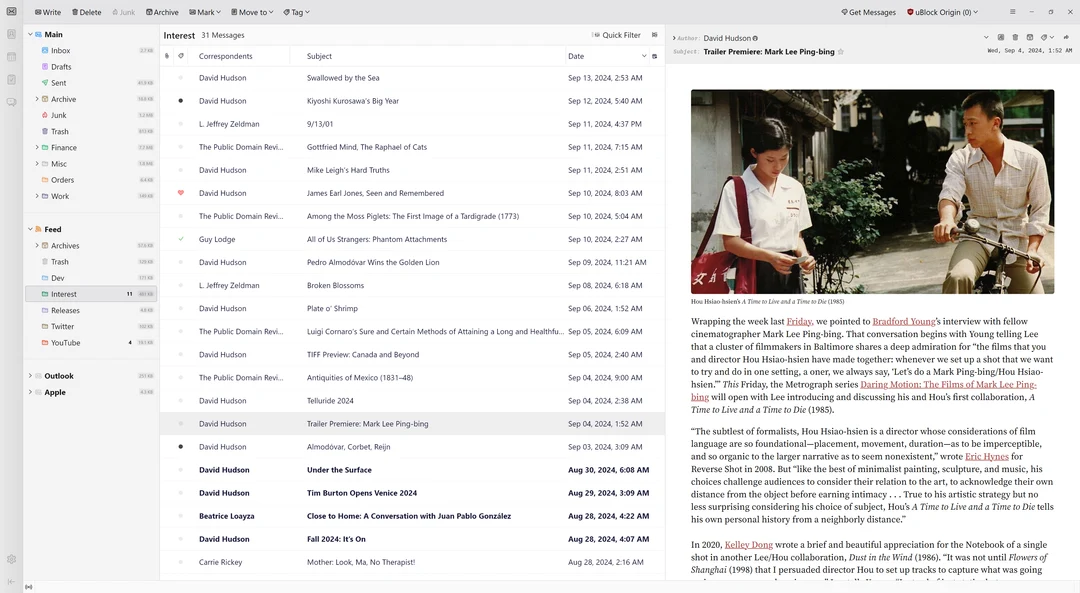Image resolution: width=1080 pixels, height=593 pixels.
Task: Switch to the Calendar space icon
Action: pos(11,57)
